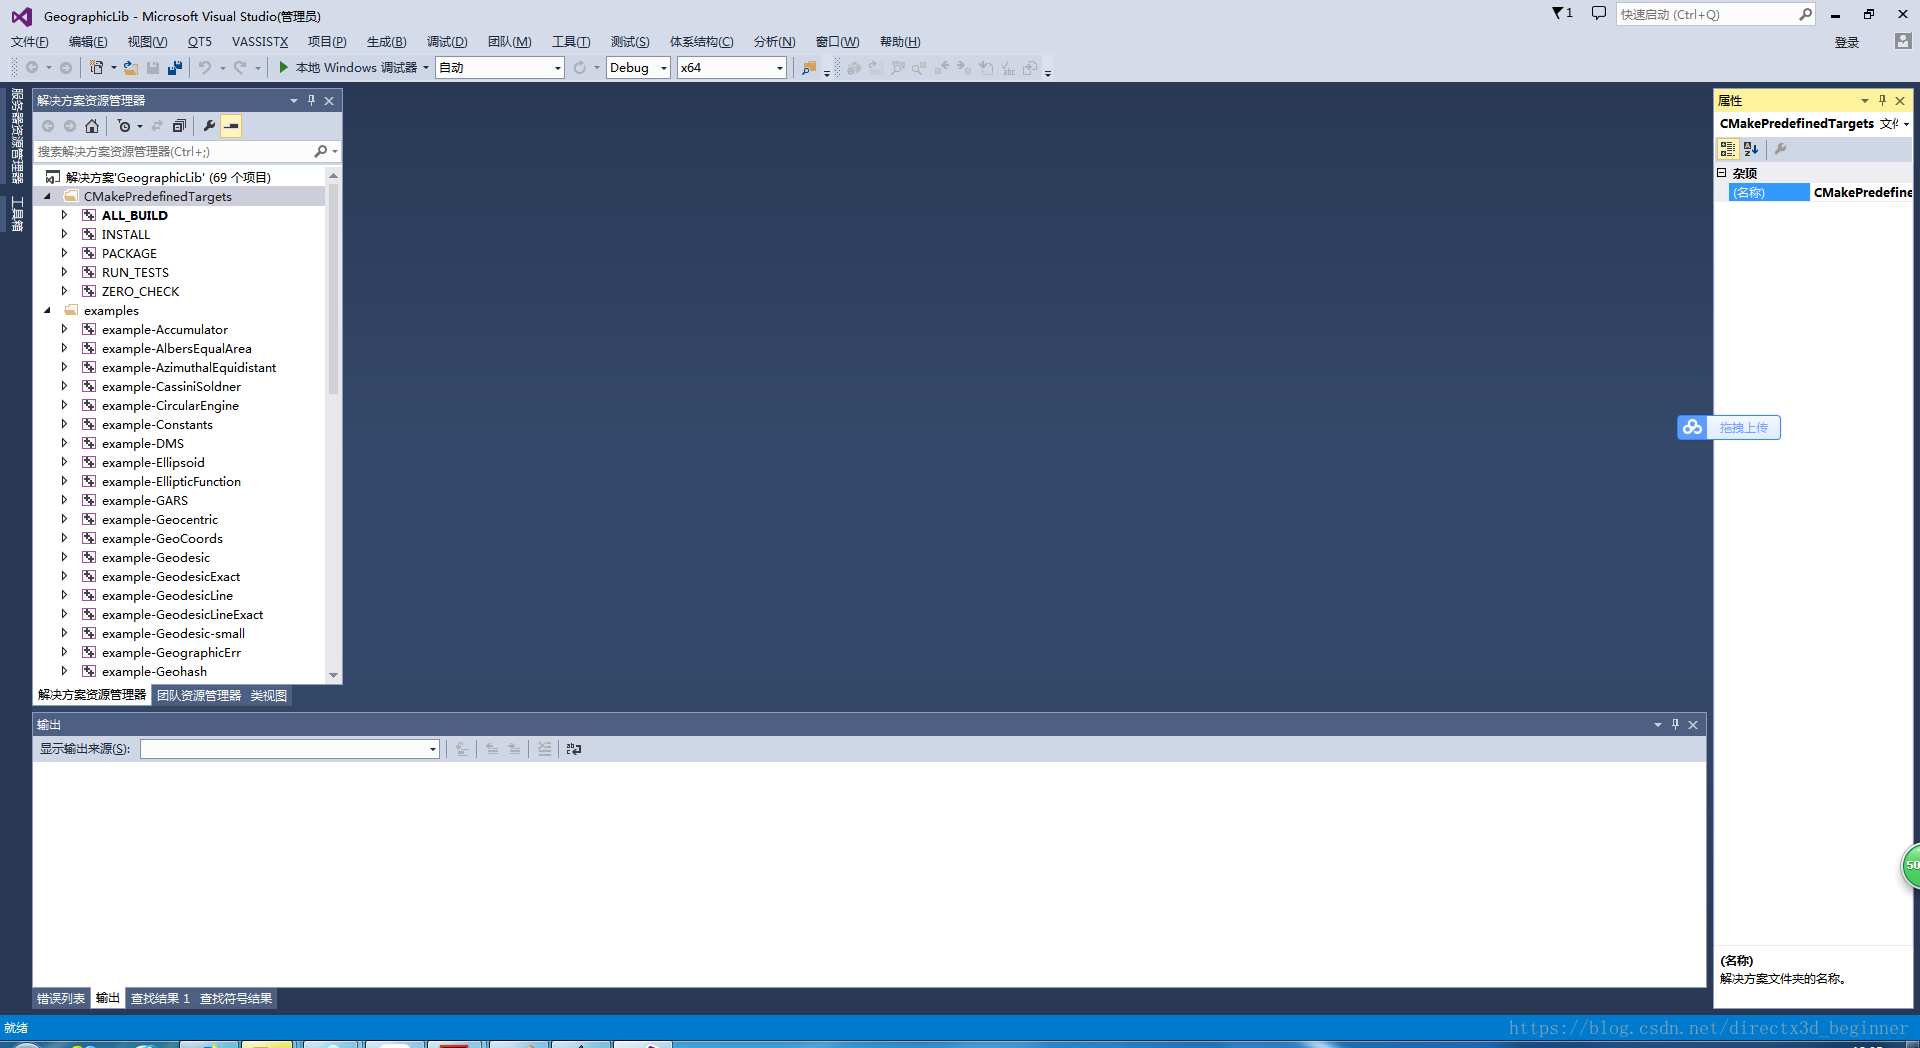Pin the Properties panel
Image resolution: width=1920 pixels, height=1048 pixels.
click(1882, 101)
